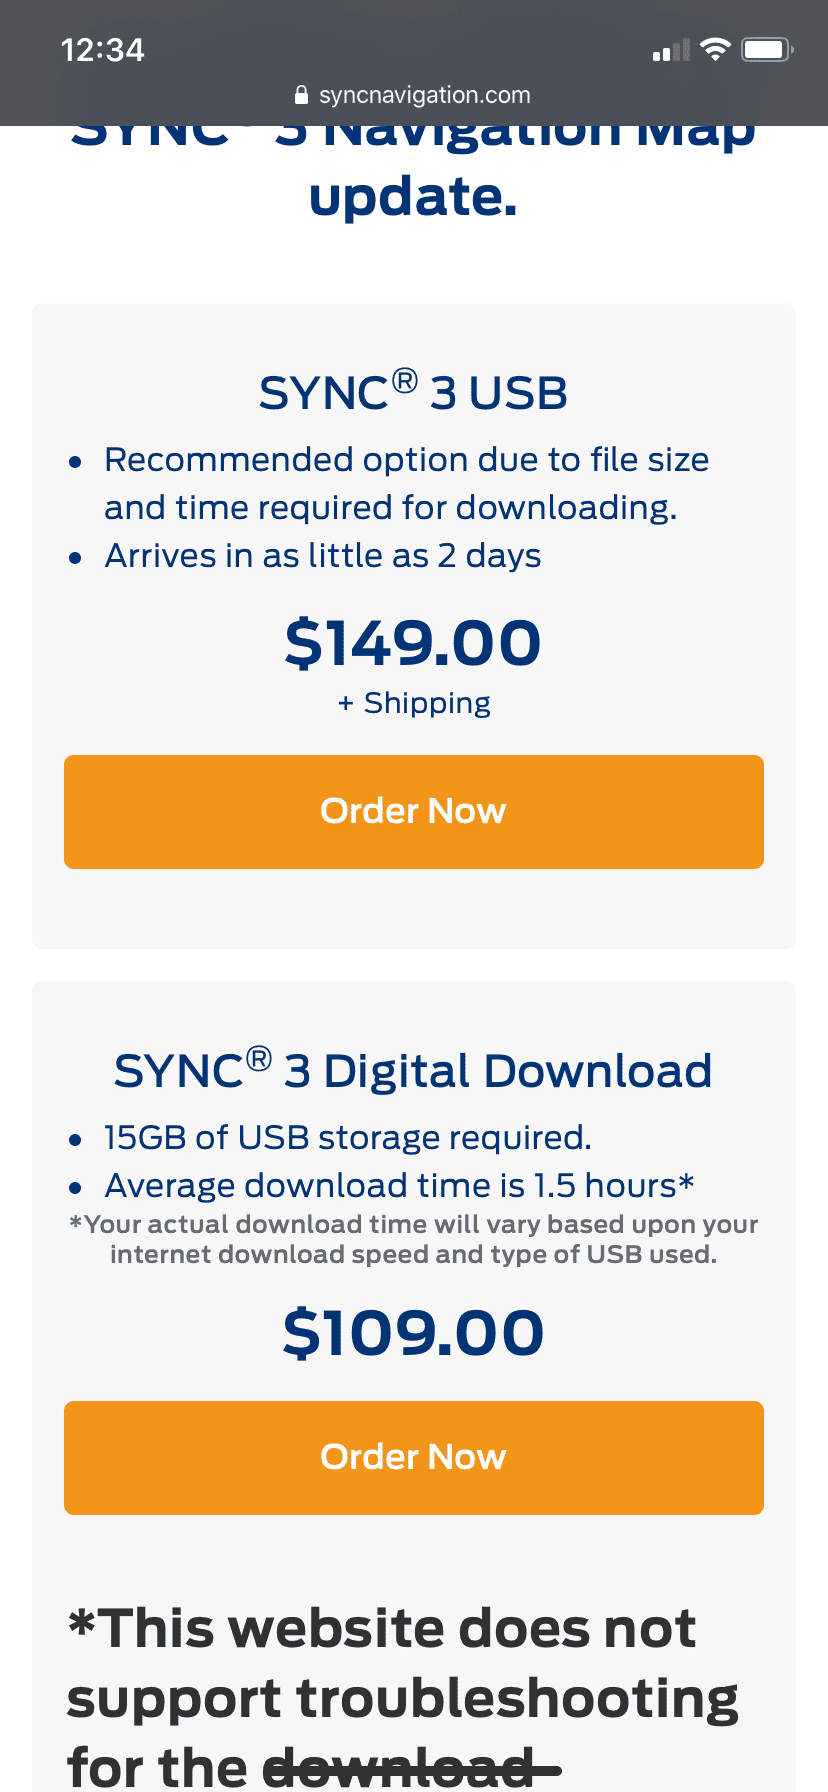Tap the Recommended option bullet text
828x1792 pixels.
click(x=406, y=483)
